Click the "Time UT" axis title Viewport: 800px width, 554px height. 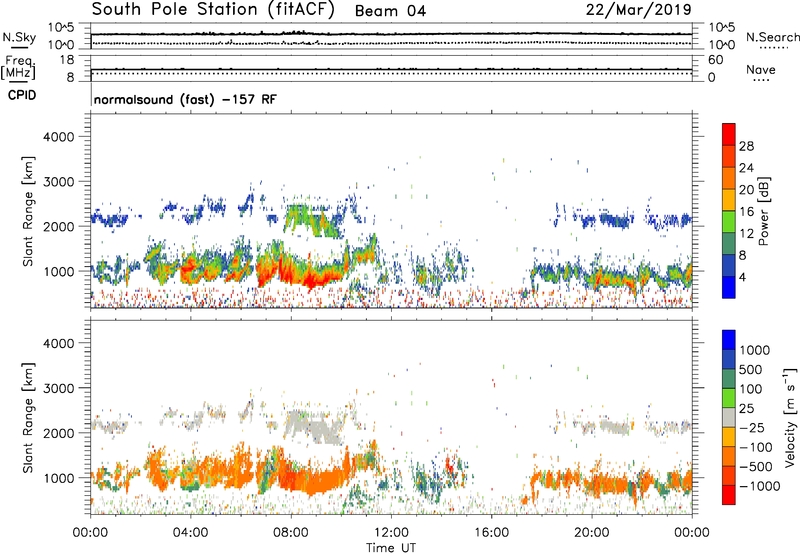391,548
